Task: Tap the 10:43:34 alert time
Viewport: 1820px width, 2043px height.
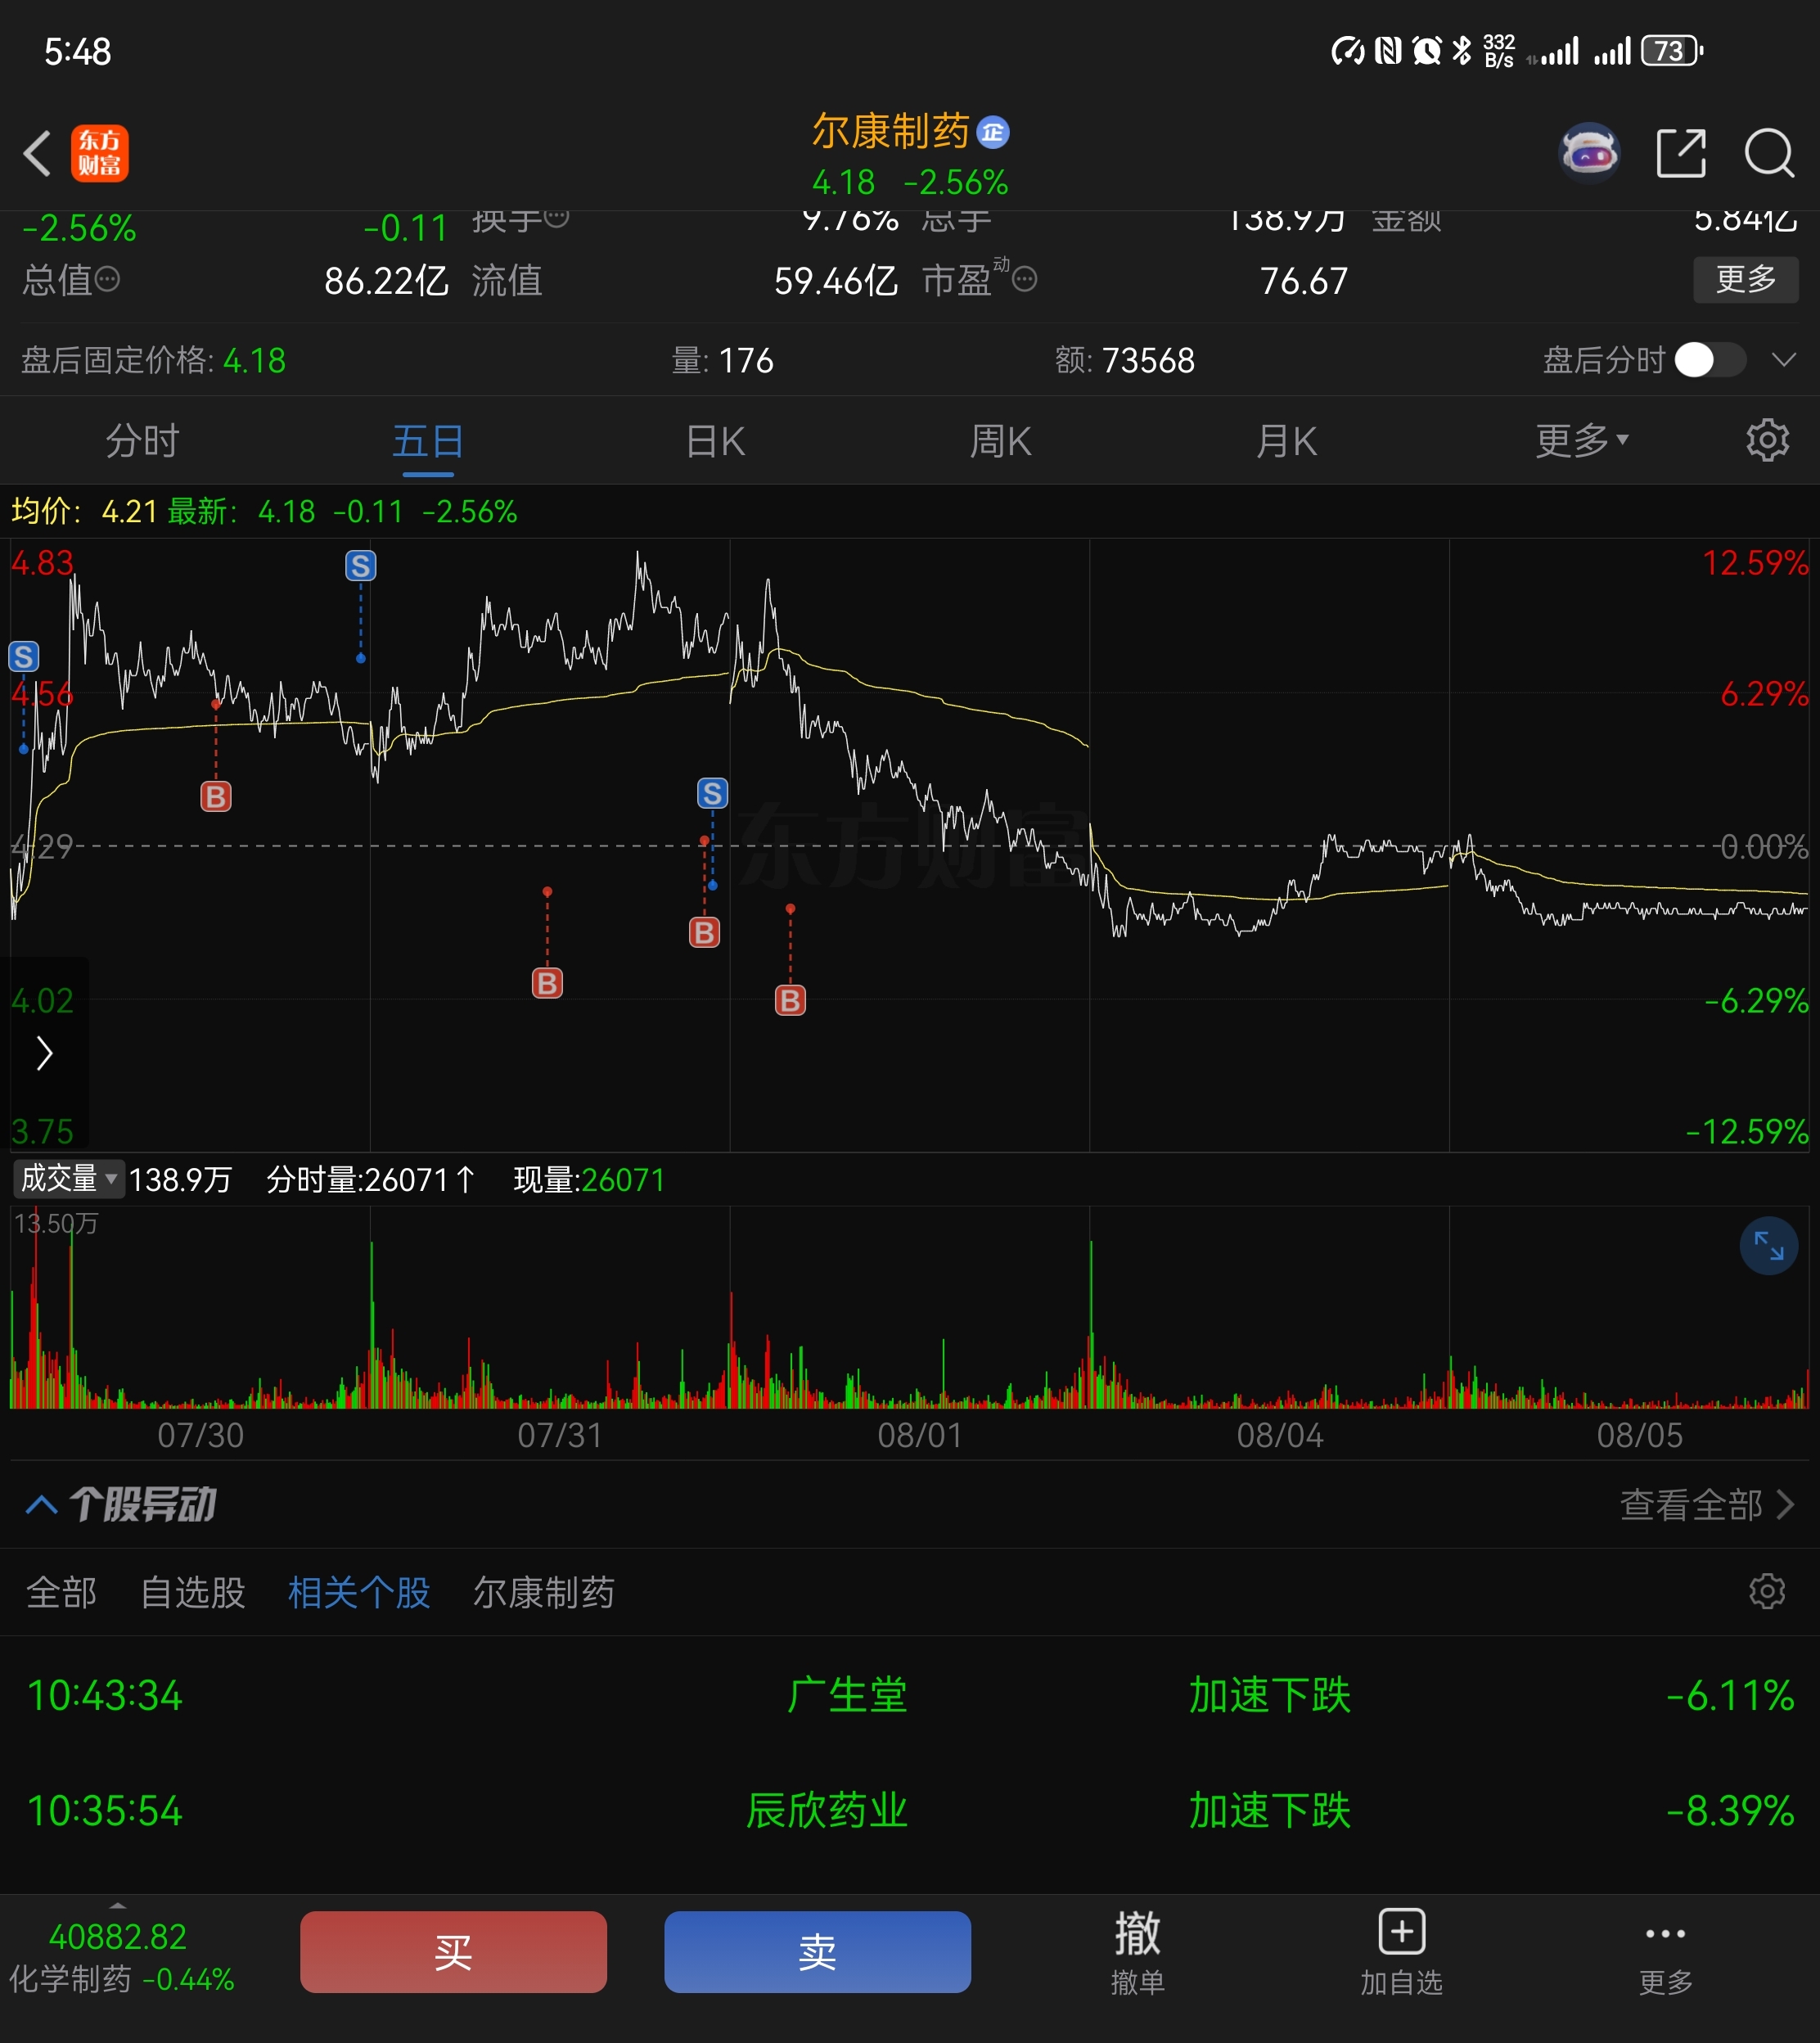Action: click(x=105, y=1695)
